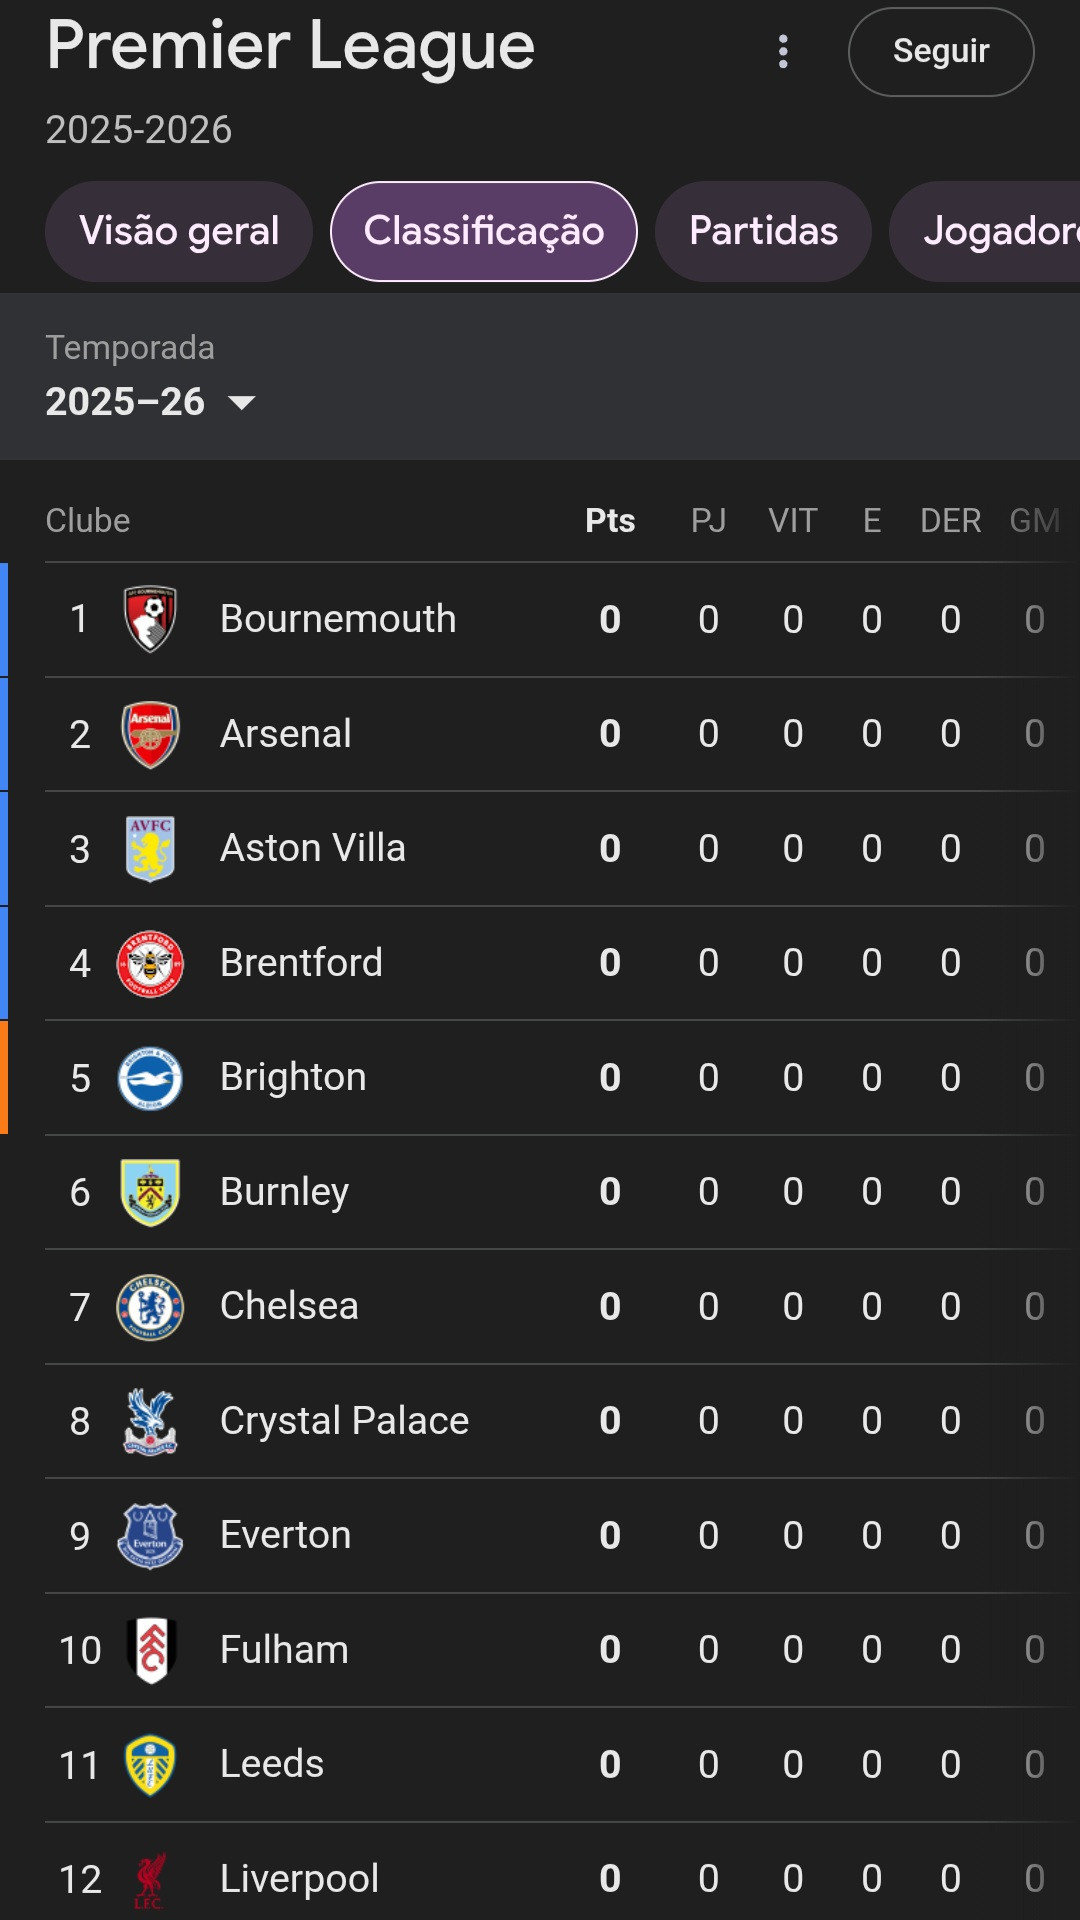1080x1920 pixels.
Task: Tap the Aston Villa club crest
Action: 150,848
